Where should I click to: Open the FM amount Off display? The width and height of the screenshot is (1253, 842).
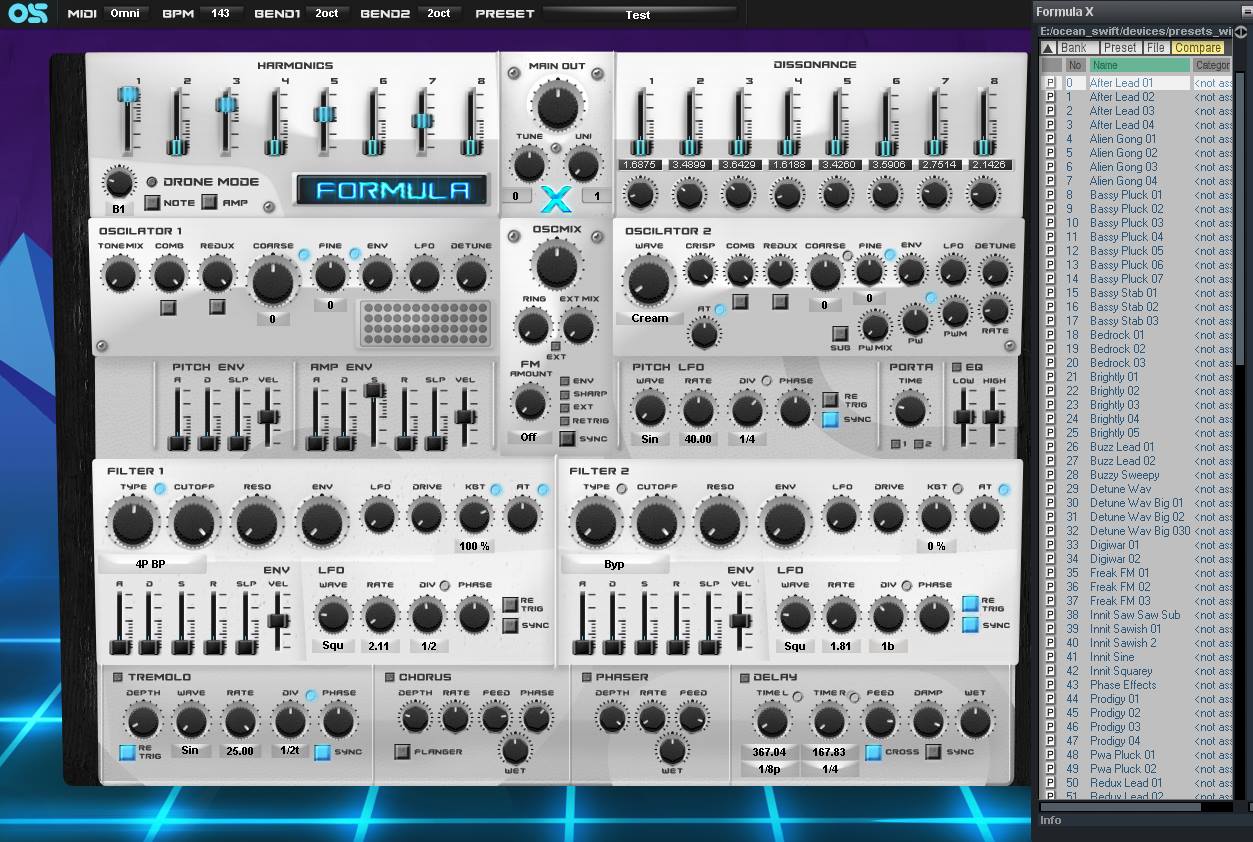point(528,437)
